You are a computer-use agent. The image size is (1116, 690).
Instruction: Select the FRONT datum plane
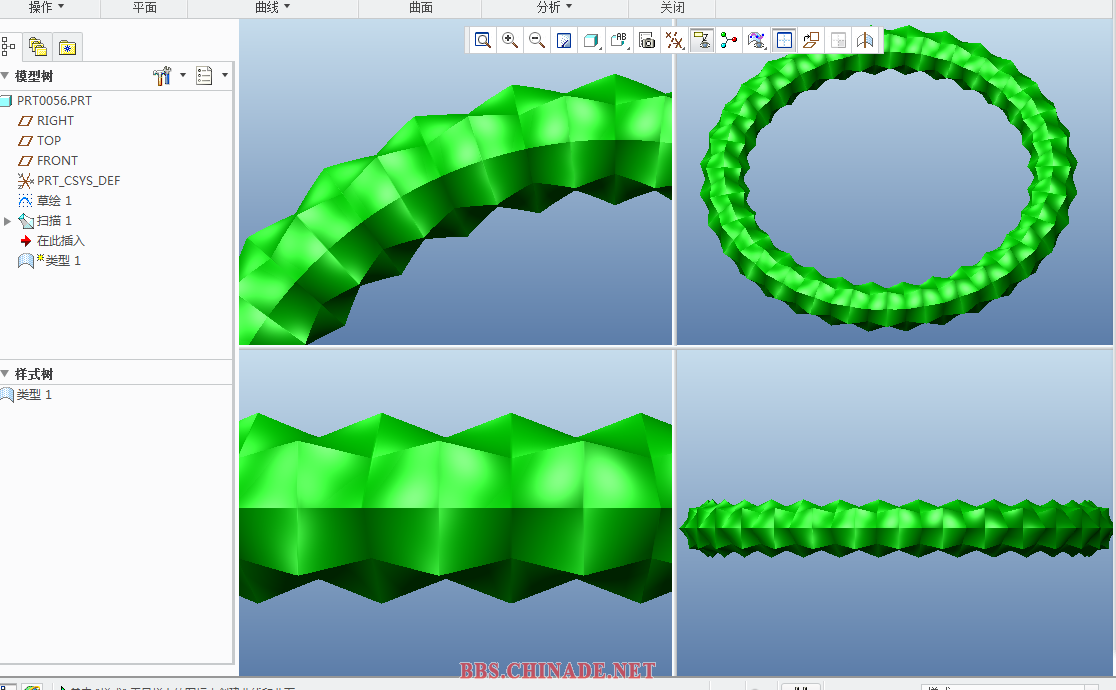57,160
